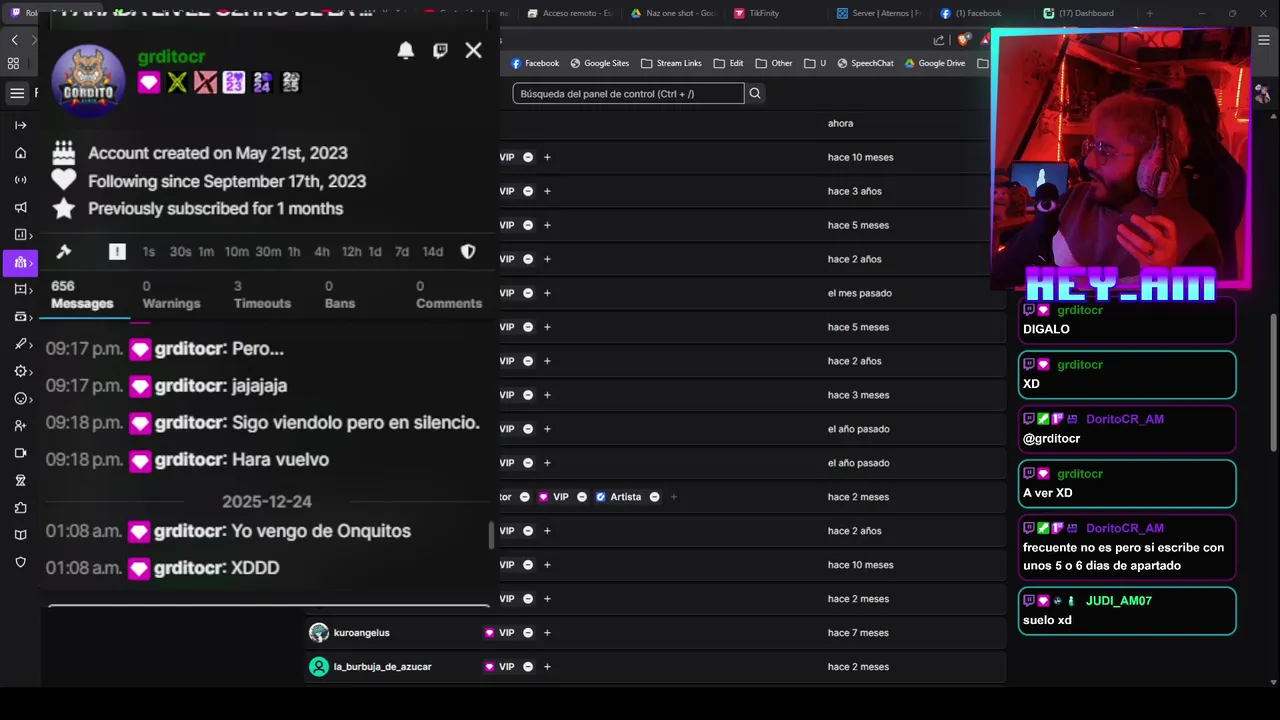Image resolution: width=1280 pixels, height=720 pixels.
Task: Click the grditocr name in the DIGALO chat message
Action: (x=1080, y=310)
